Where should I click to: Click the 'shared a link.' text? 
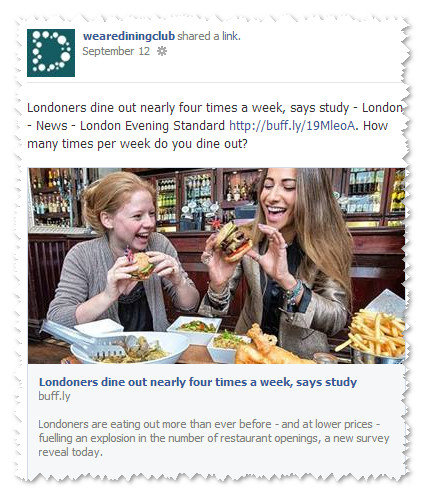209,36
